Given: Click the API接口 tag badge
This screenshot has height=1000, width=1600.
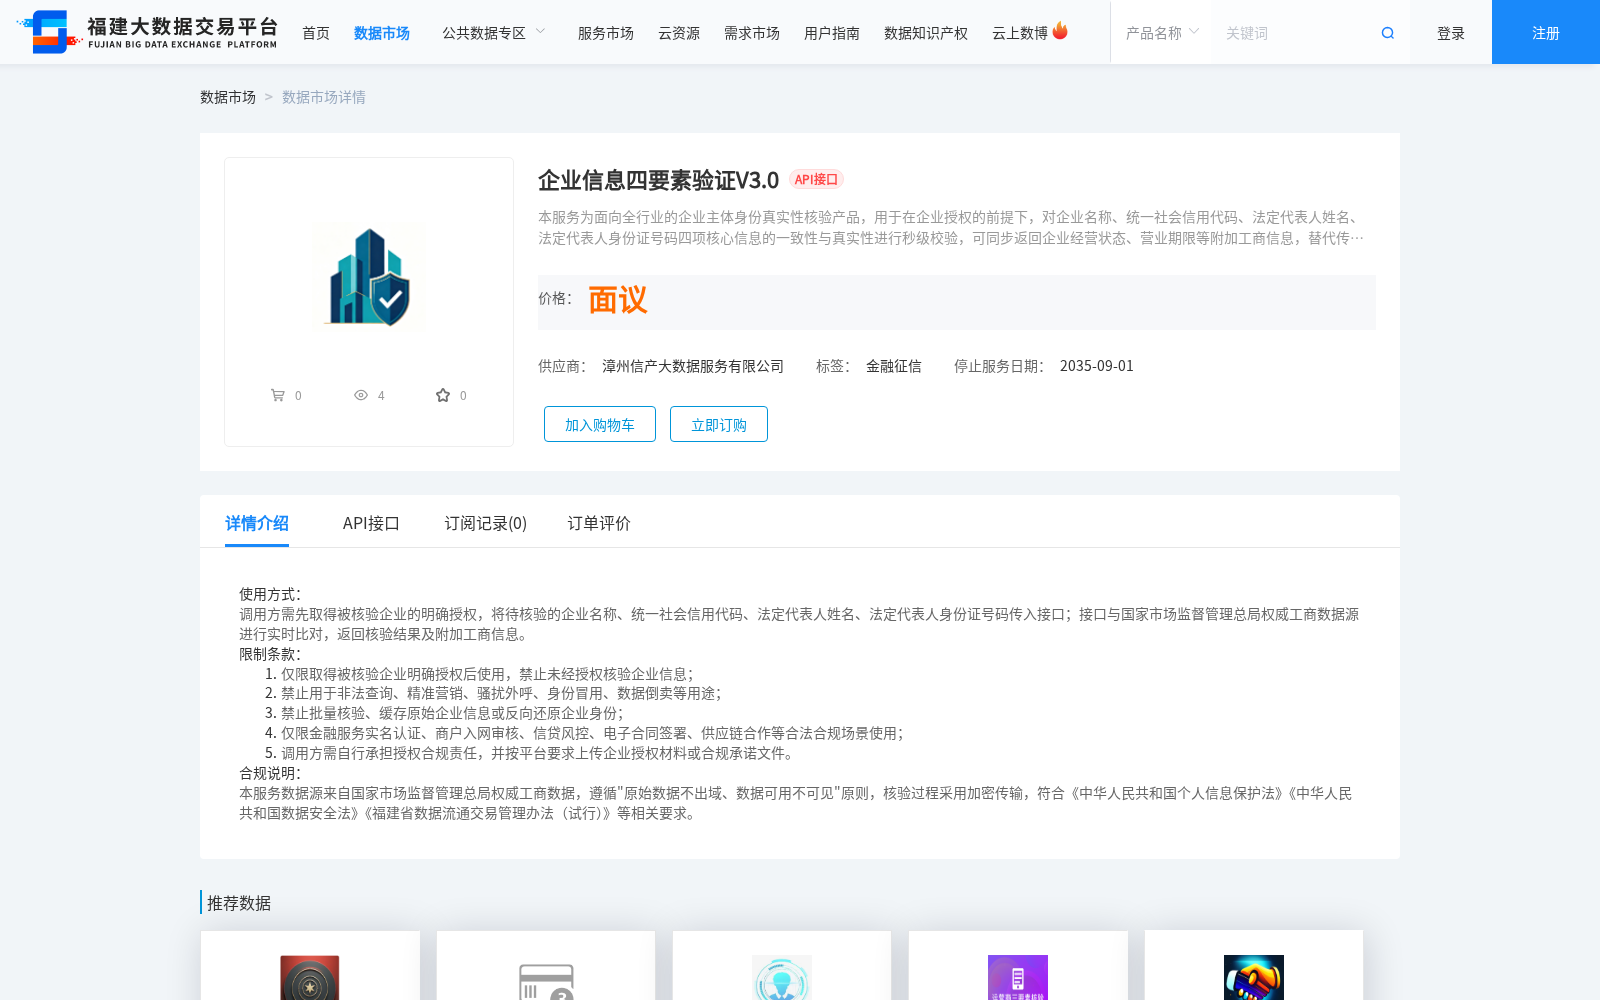Looking at the screenshot, I should coord(816,179).
